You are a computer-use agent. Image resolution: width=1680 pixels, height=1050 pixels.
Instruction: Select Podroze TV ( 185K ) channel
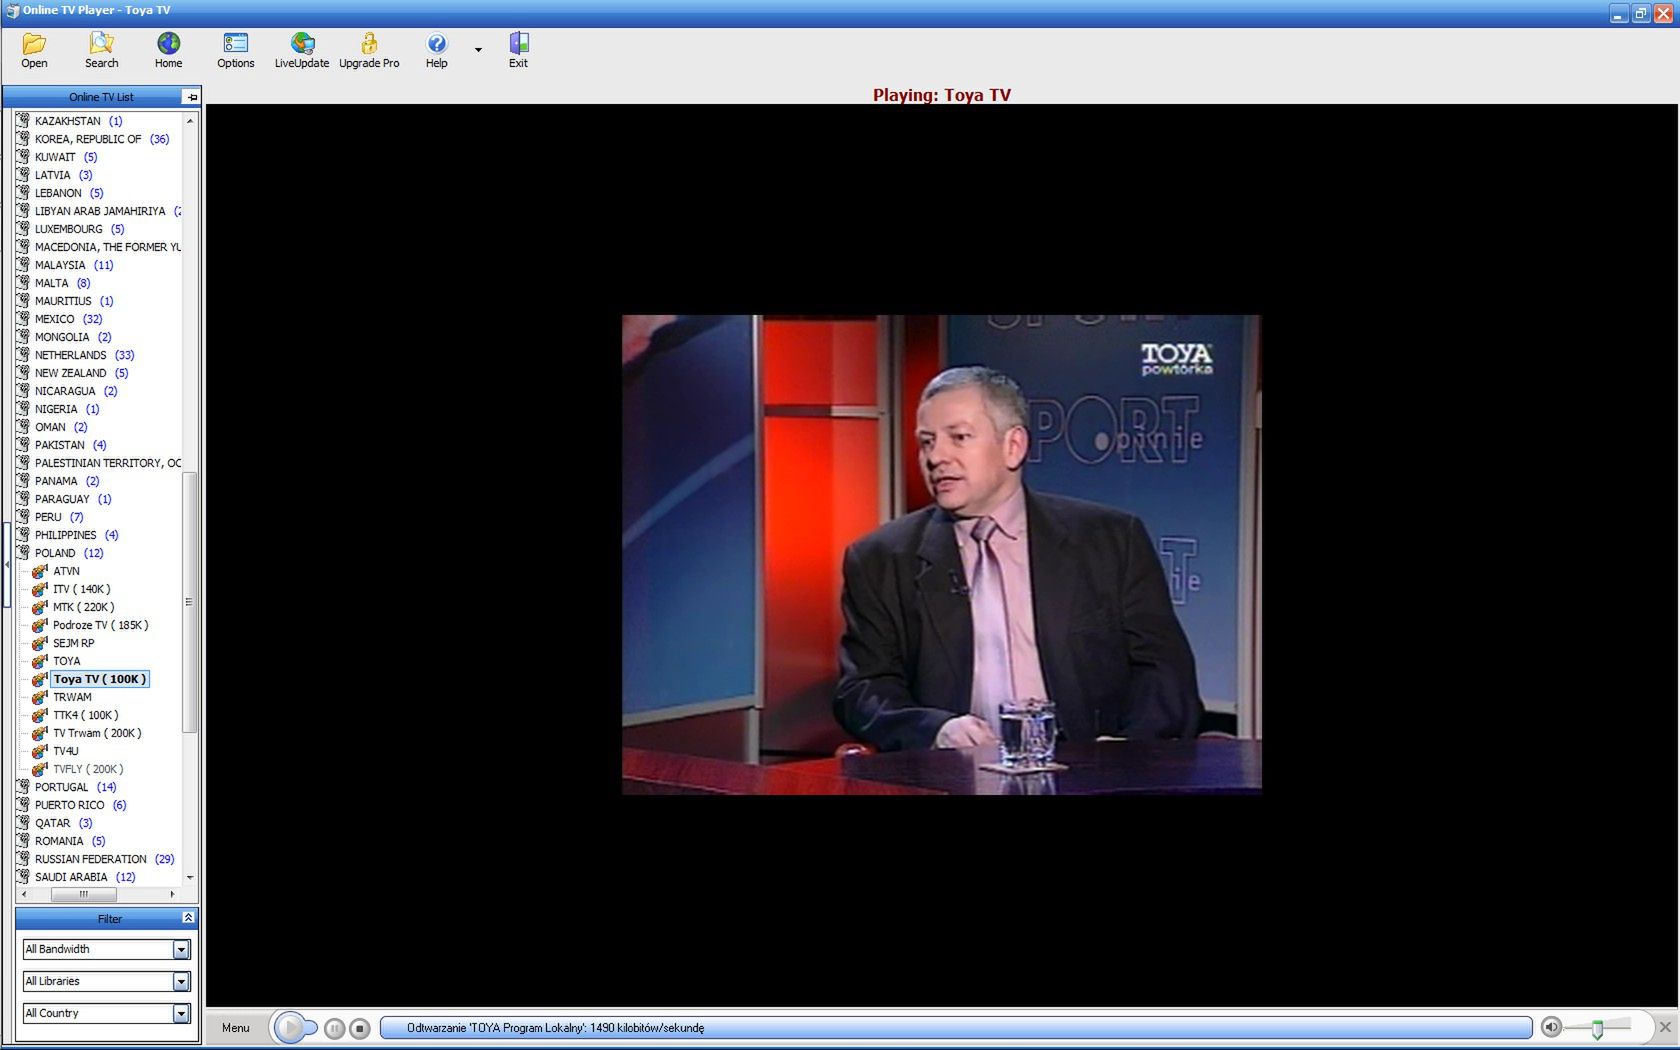pos(100,625)
